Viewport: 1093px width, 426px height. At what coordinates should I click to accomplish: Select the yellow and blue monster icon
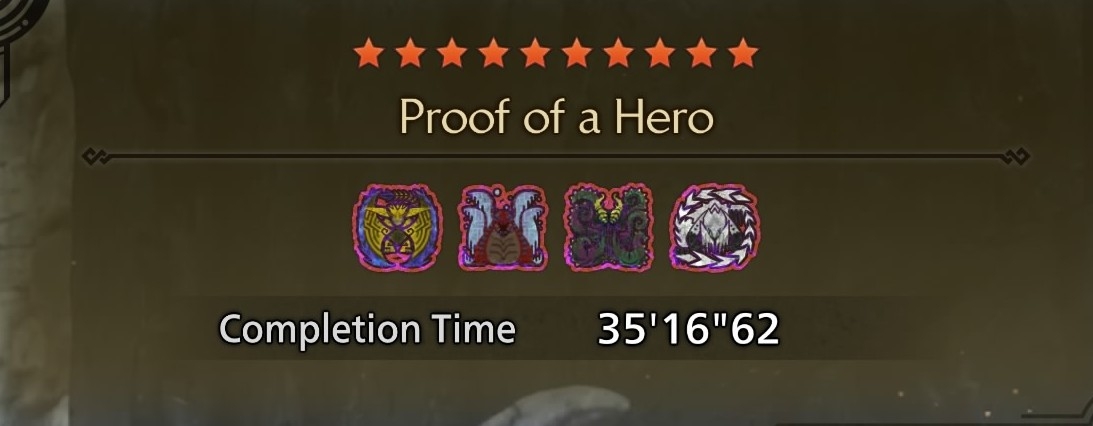point(397,228)
